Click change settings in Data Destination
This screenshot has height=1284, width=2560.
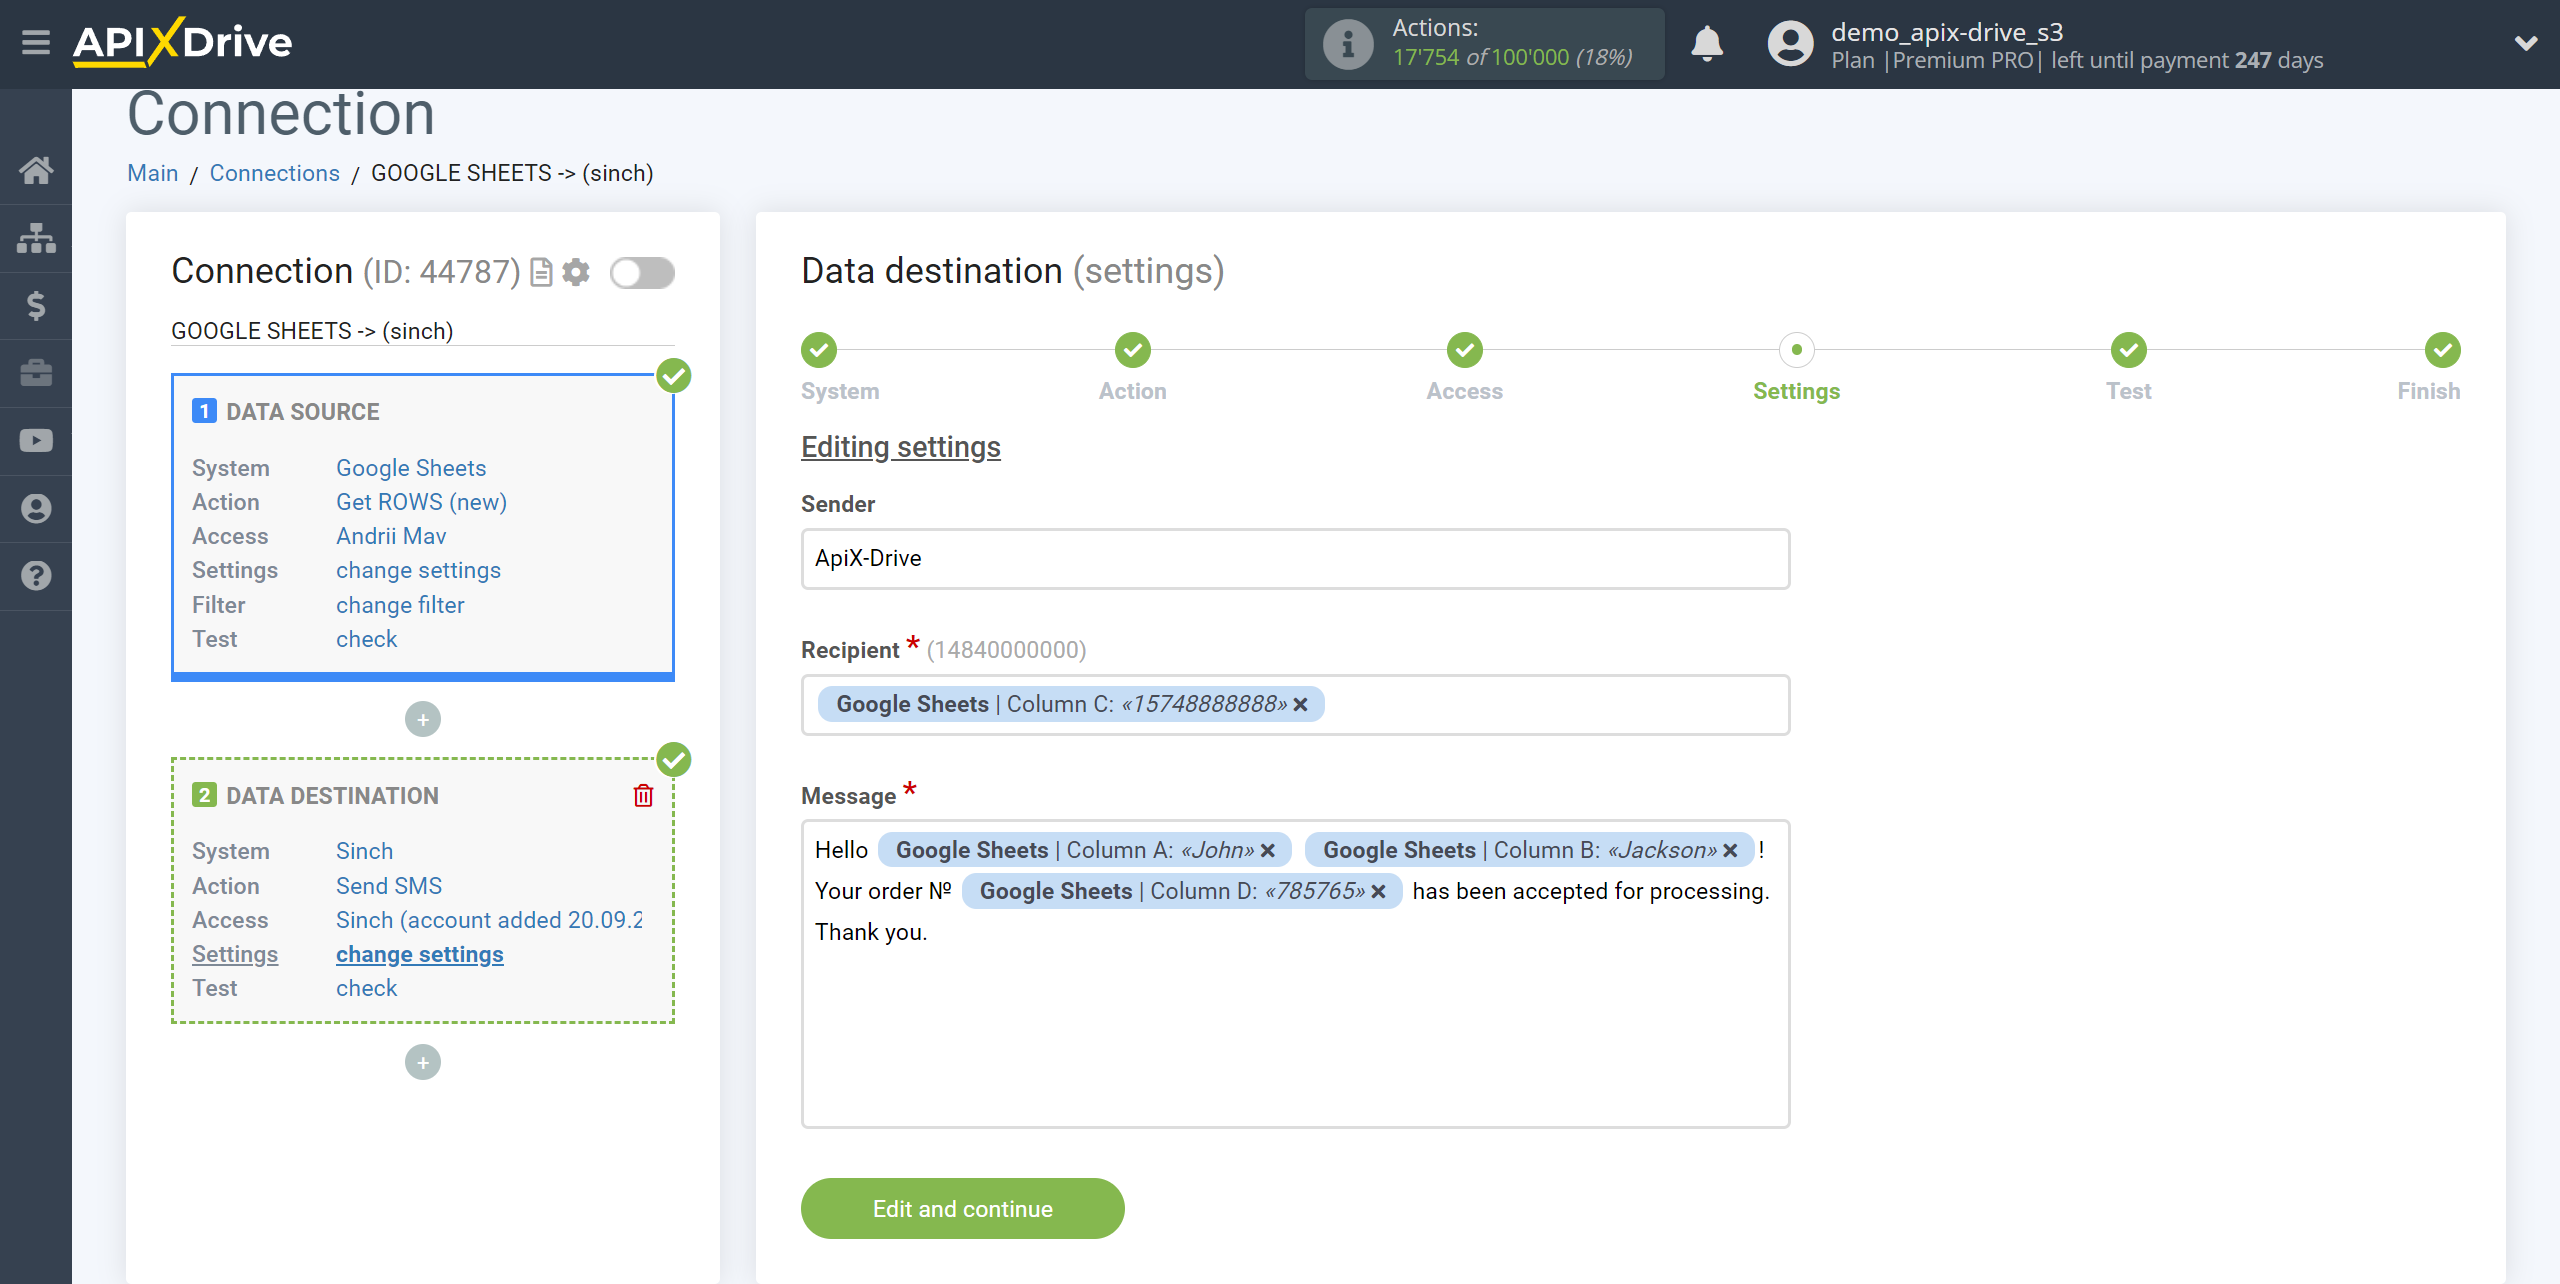coord(420,954)
